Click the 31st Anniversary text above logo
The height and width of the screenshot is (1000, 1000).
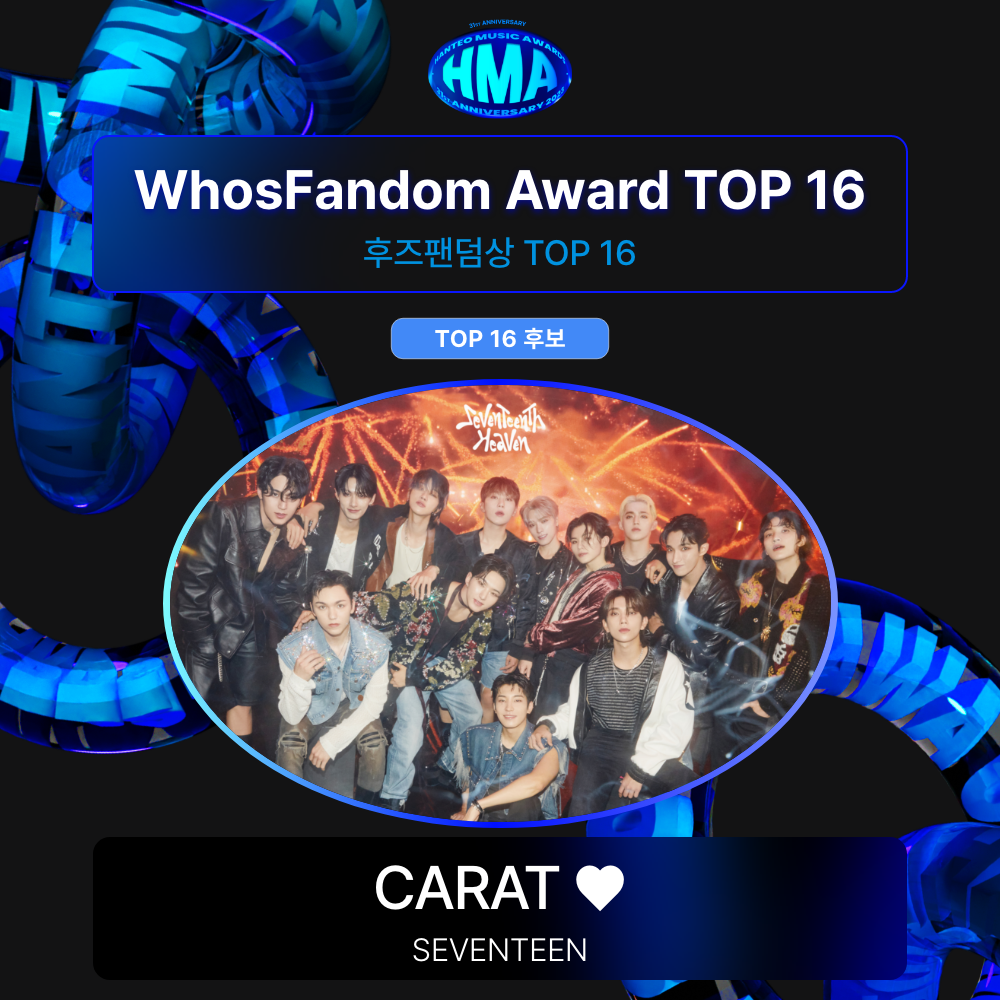497,24
